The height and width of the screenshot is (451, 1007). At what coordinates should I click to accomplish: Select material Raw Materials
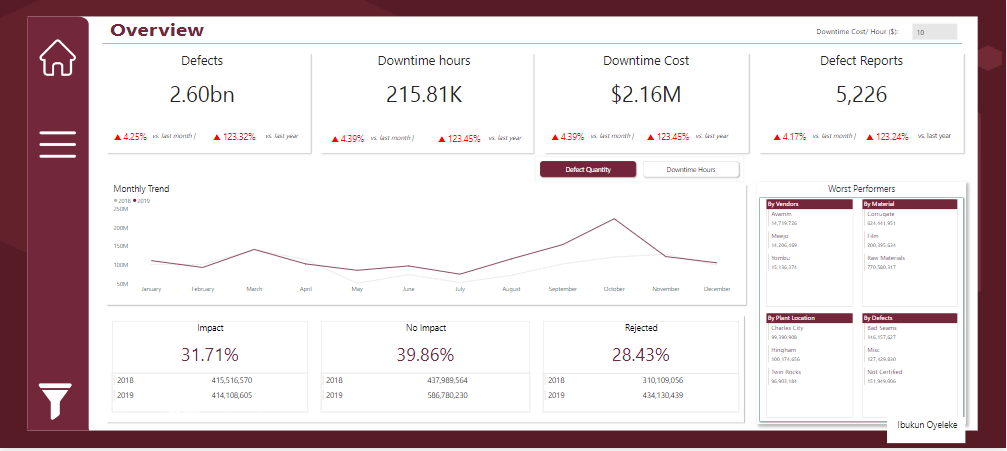click(x=886, y=258)
